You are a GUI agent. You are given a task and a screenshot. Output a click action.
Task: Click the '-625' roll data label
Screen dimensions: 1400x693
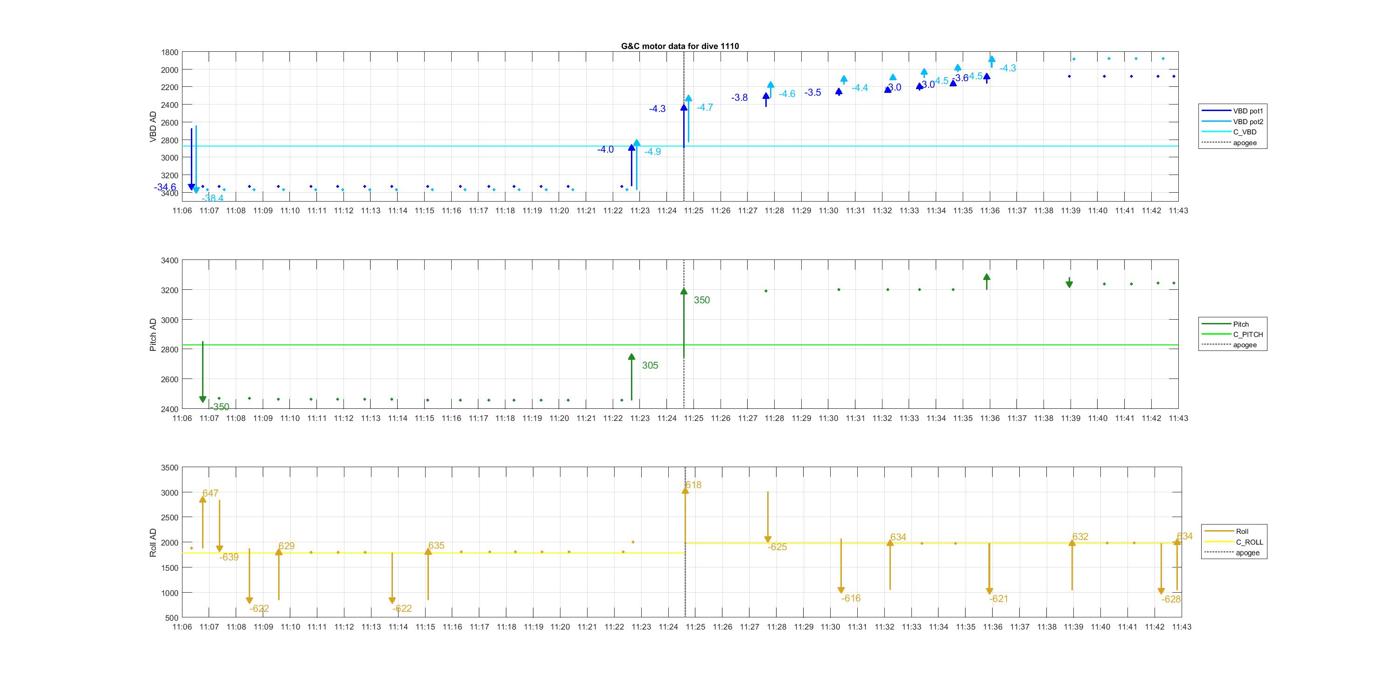coord(777,547)
